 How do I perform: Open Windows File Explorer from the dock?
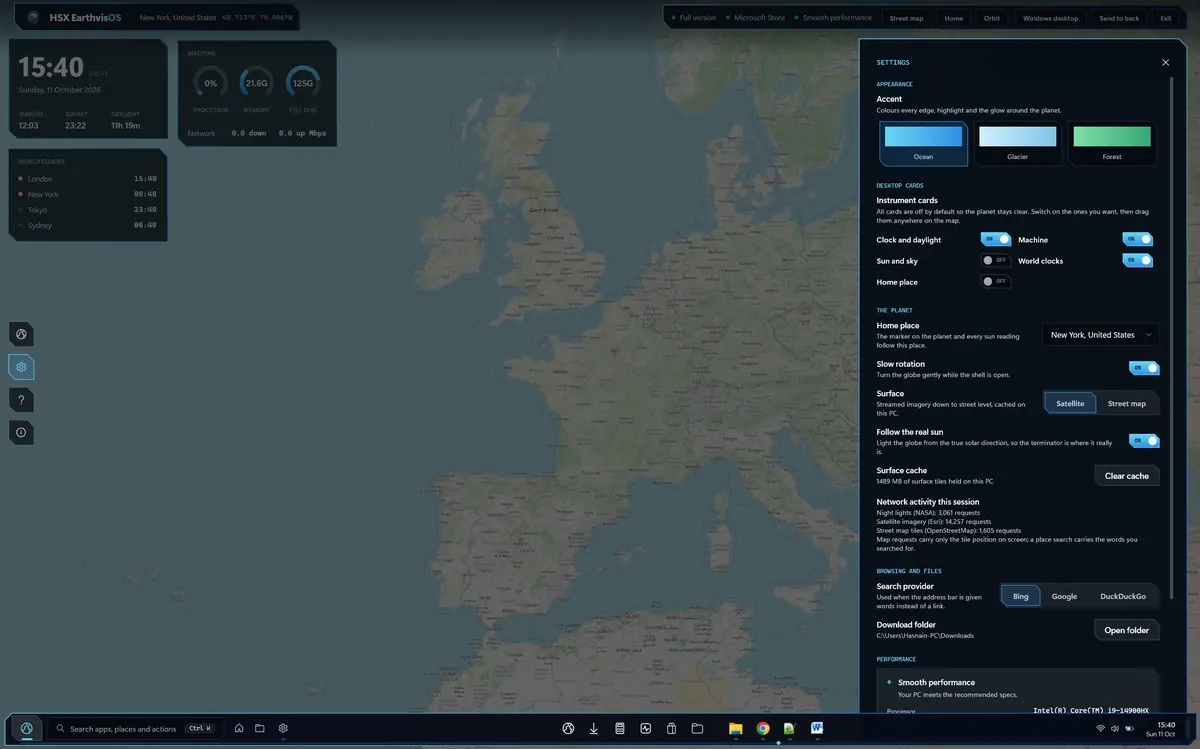736,728
